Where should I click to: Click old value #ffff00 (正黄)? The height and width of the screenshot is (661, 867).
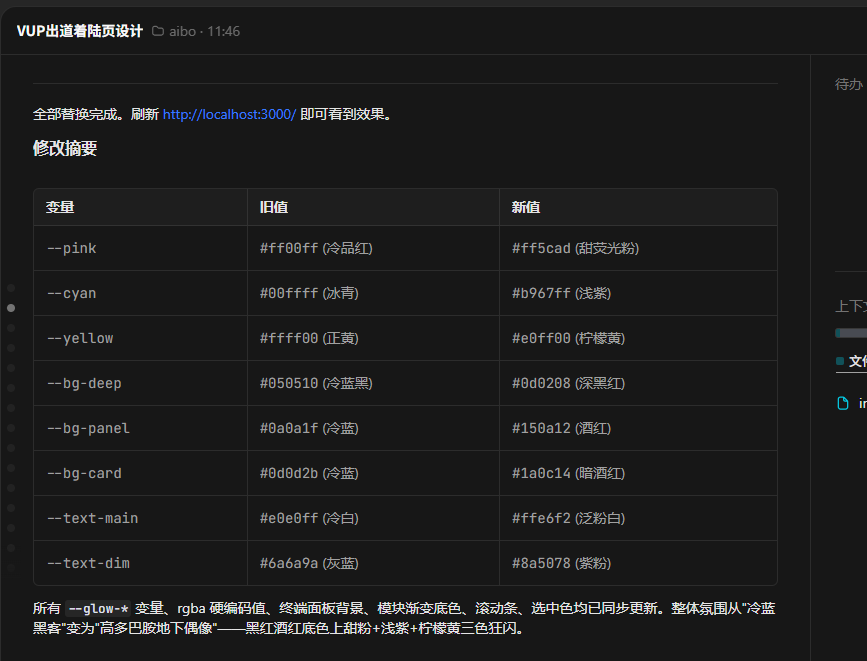310,338
